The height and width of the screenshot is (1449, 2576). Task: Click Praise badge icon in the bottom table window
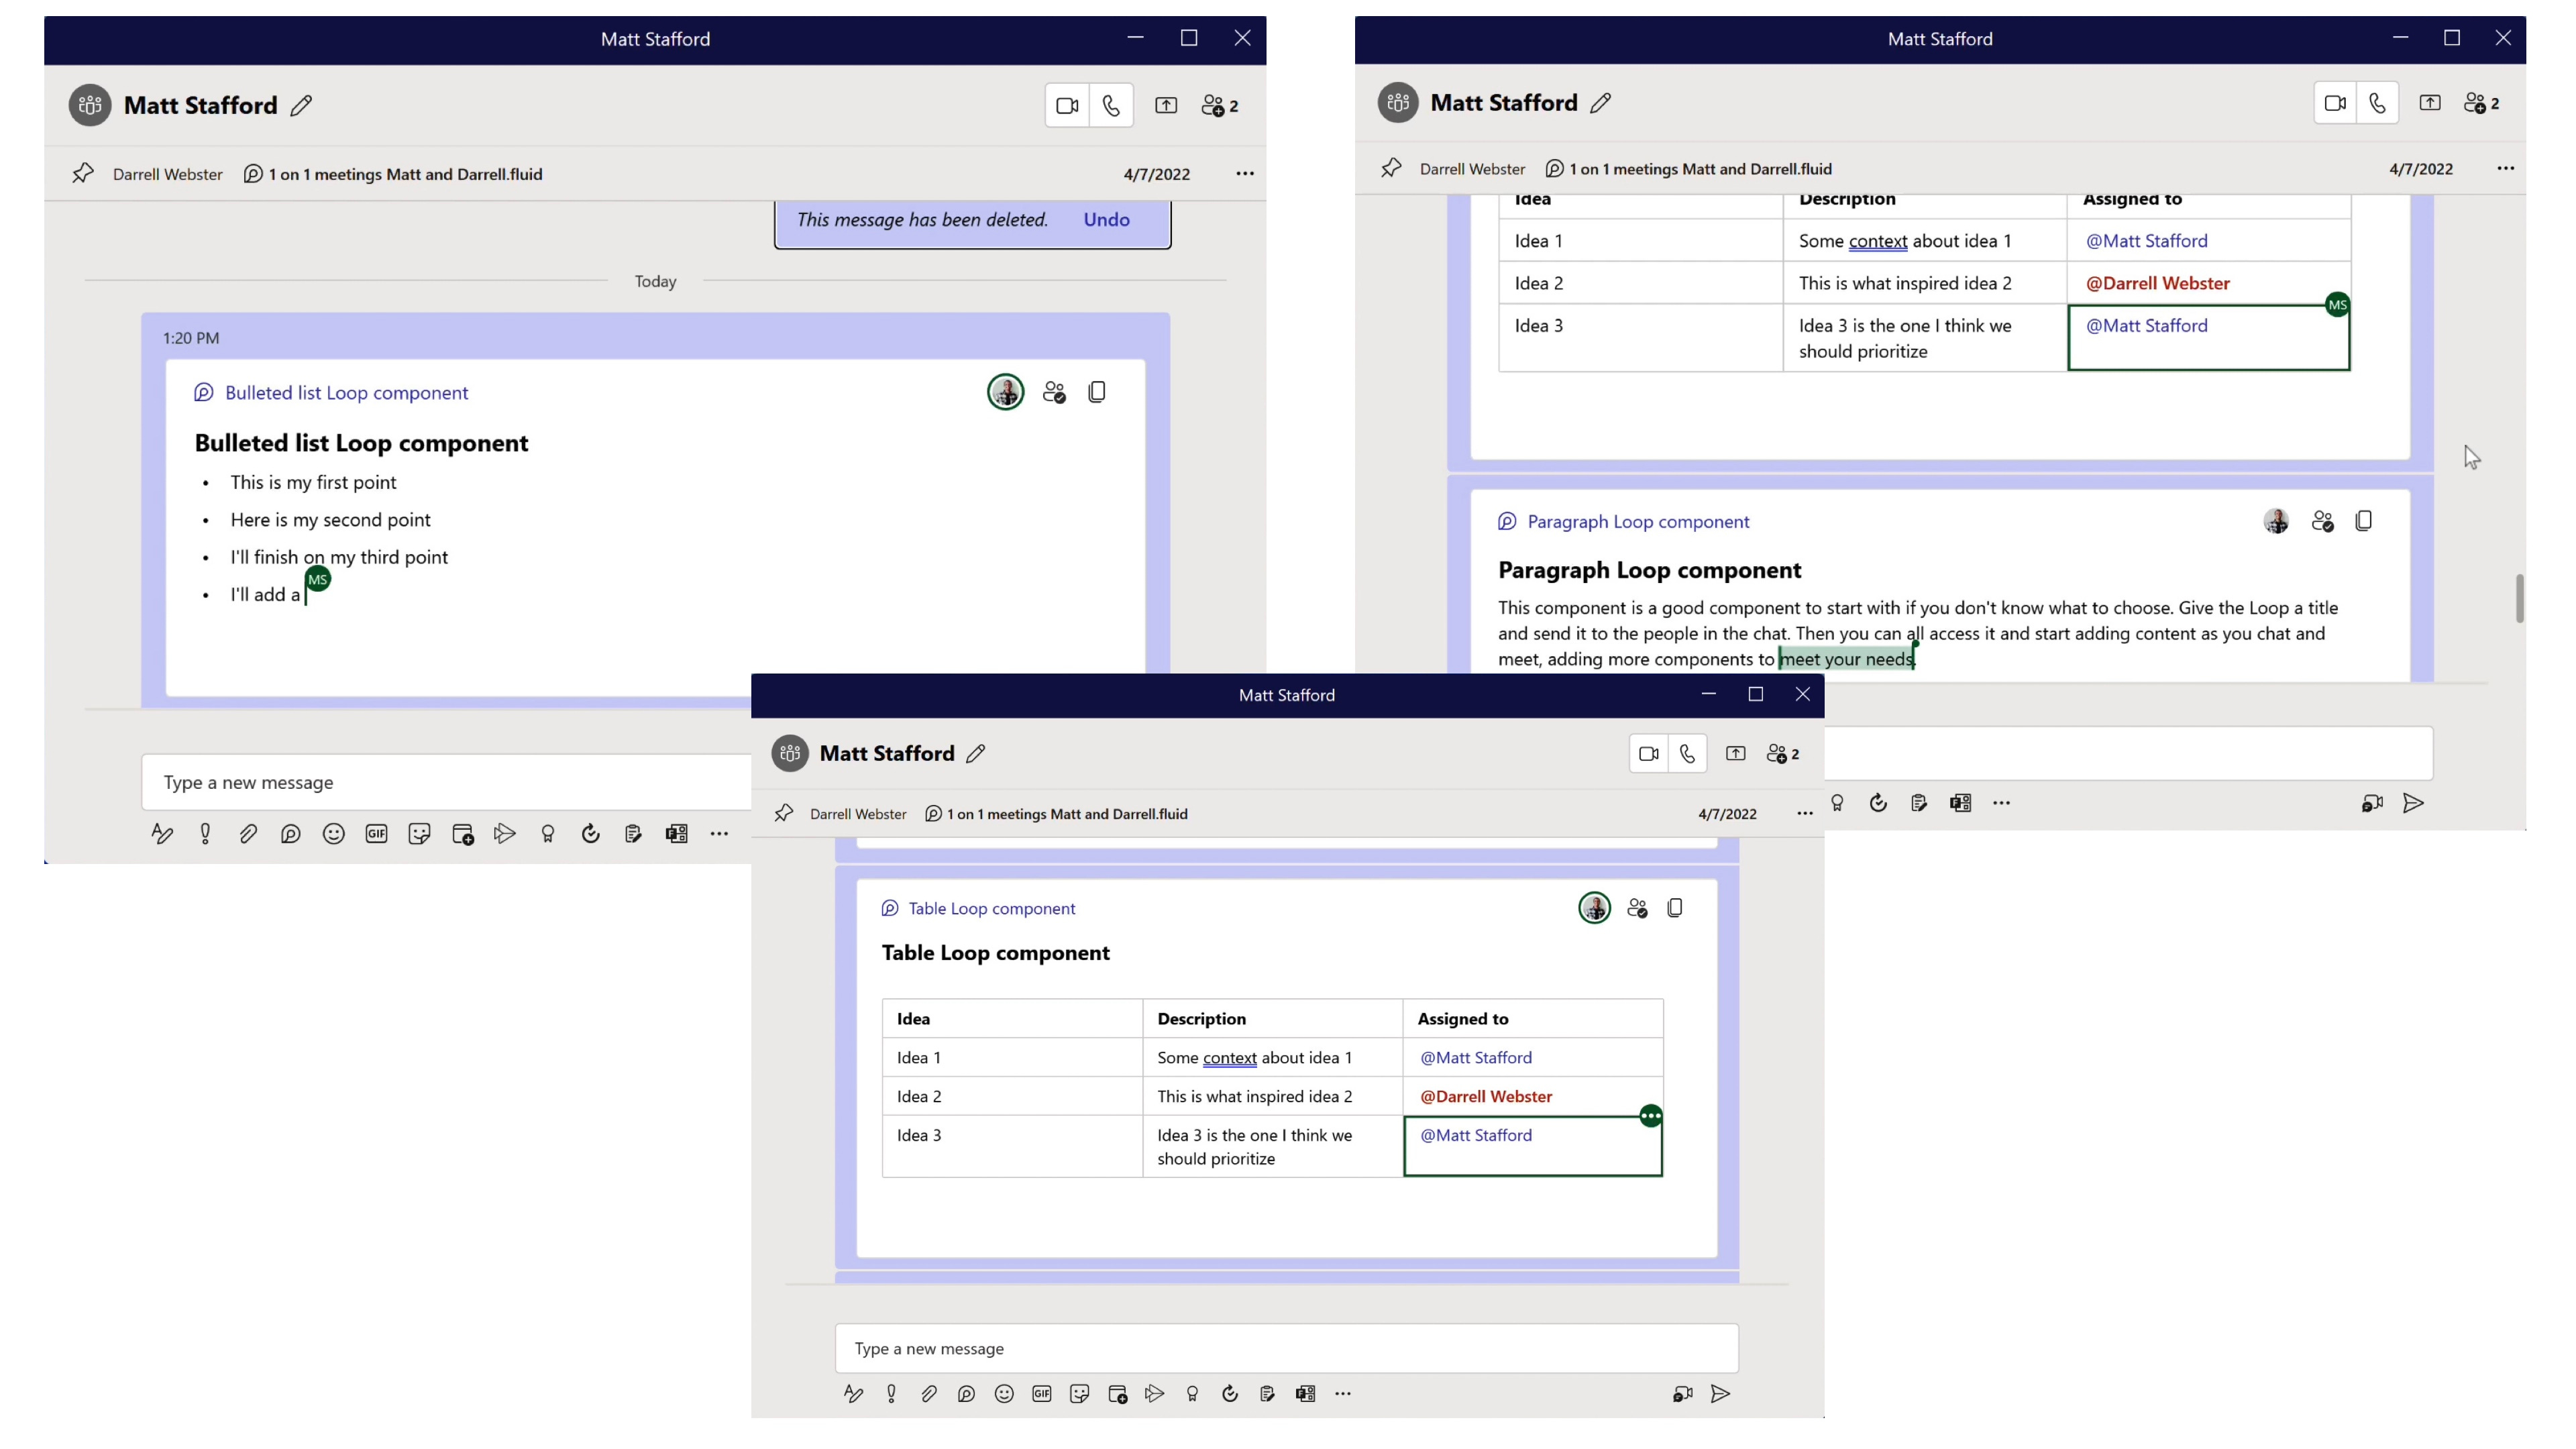1192,1394
